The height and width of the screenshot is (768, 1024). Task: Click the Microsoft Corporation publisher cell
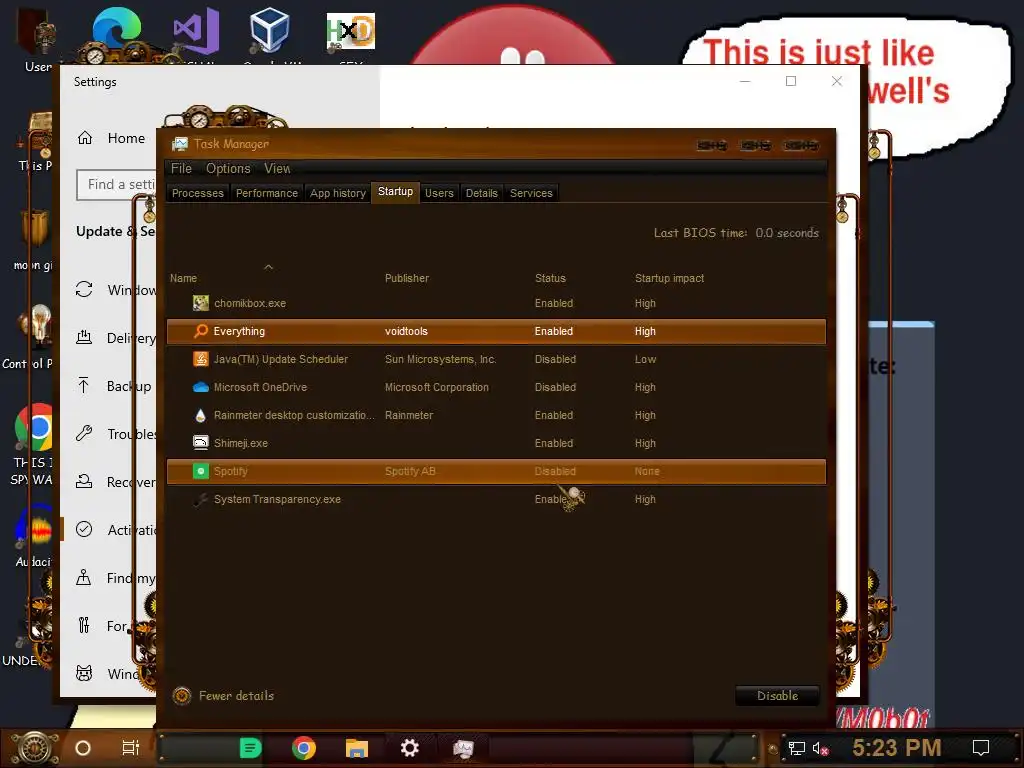coord(437,387)
